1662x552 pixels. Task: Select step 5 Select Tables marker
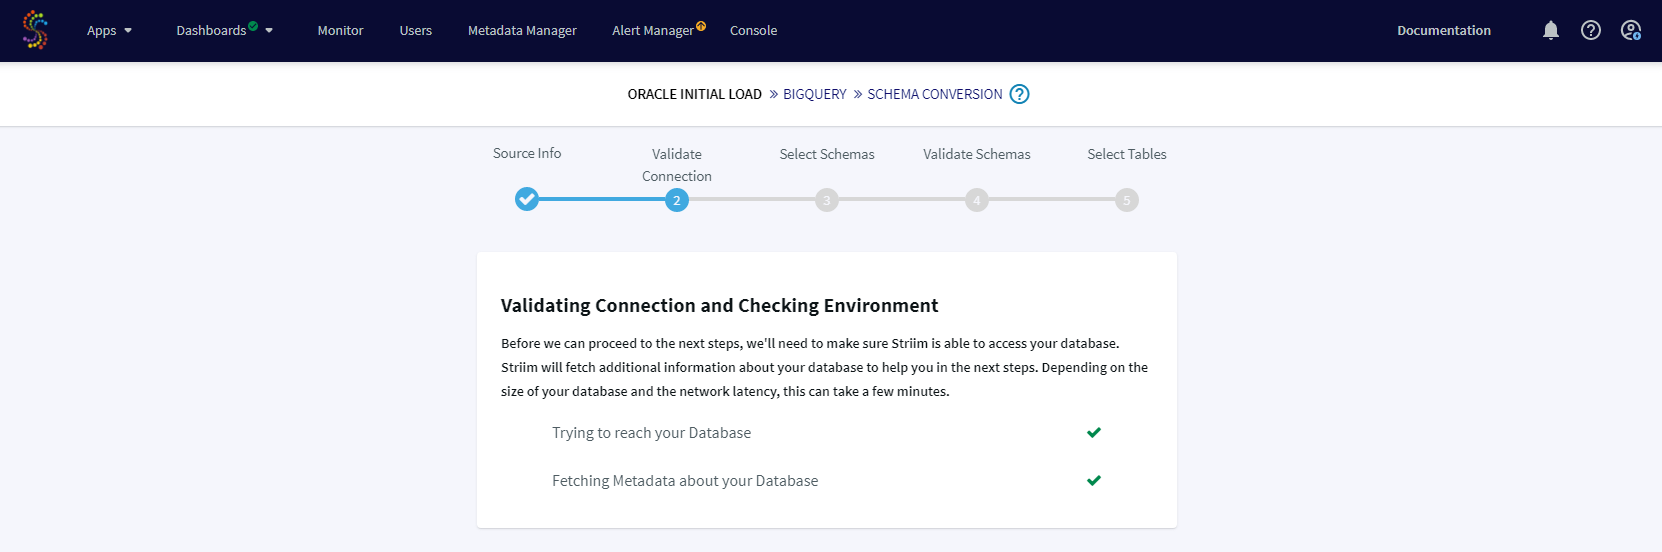(1127, 200)
